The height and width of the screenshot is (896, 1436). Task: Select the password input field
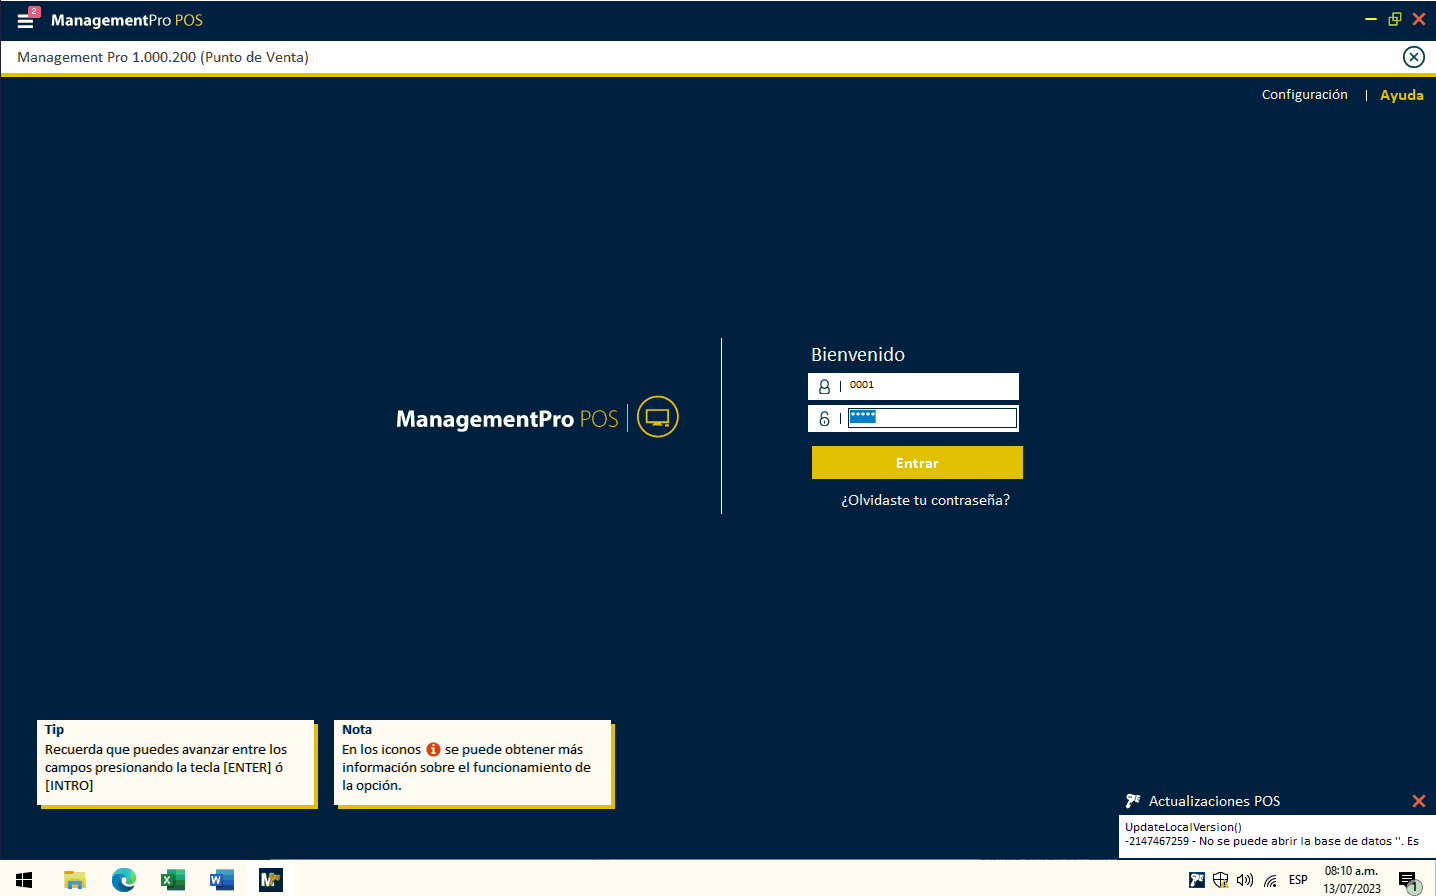932,418
